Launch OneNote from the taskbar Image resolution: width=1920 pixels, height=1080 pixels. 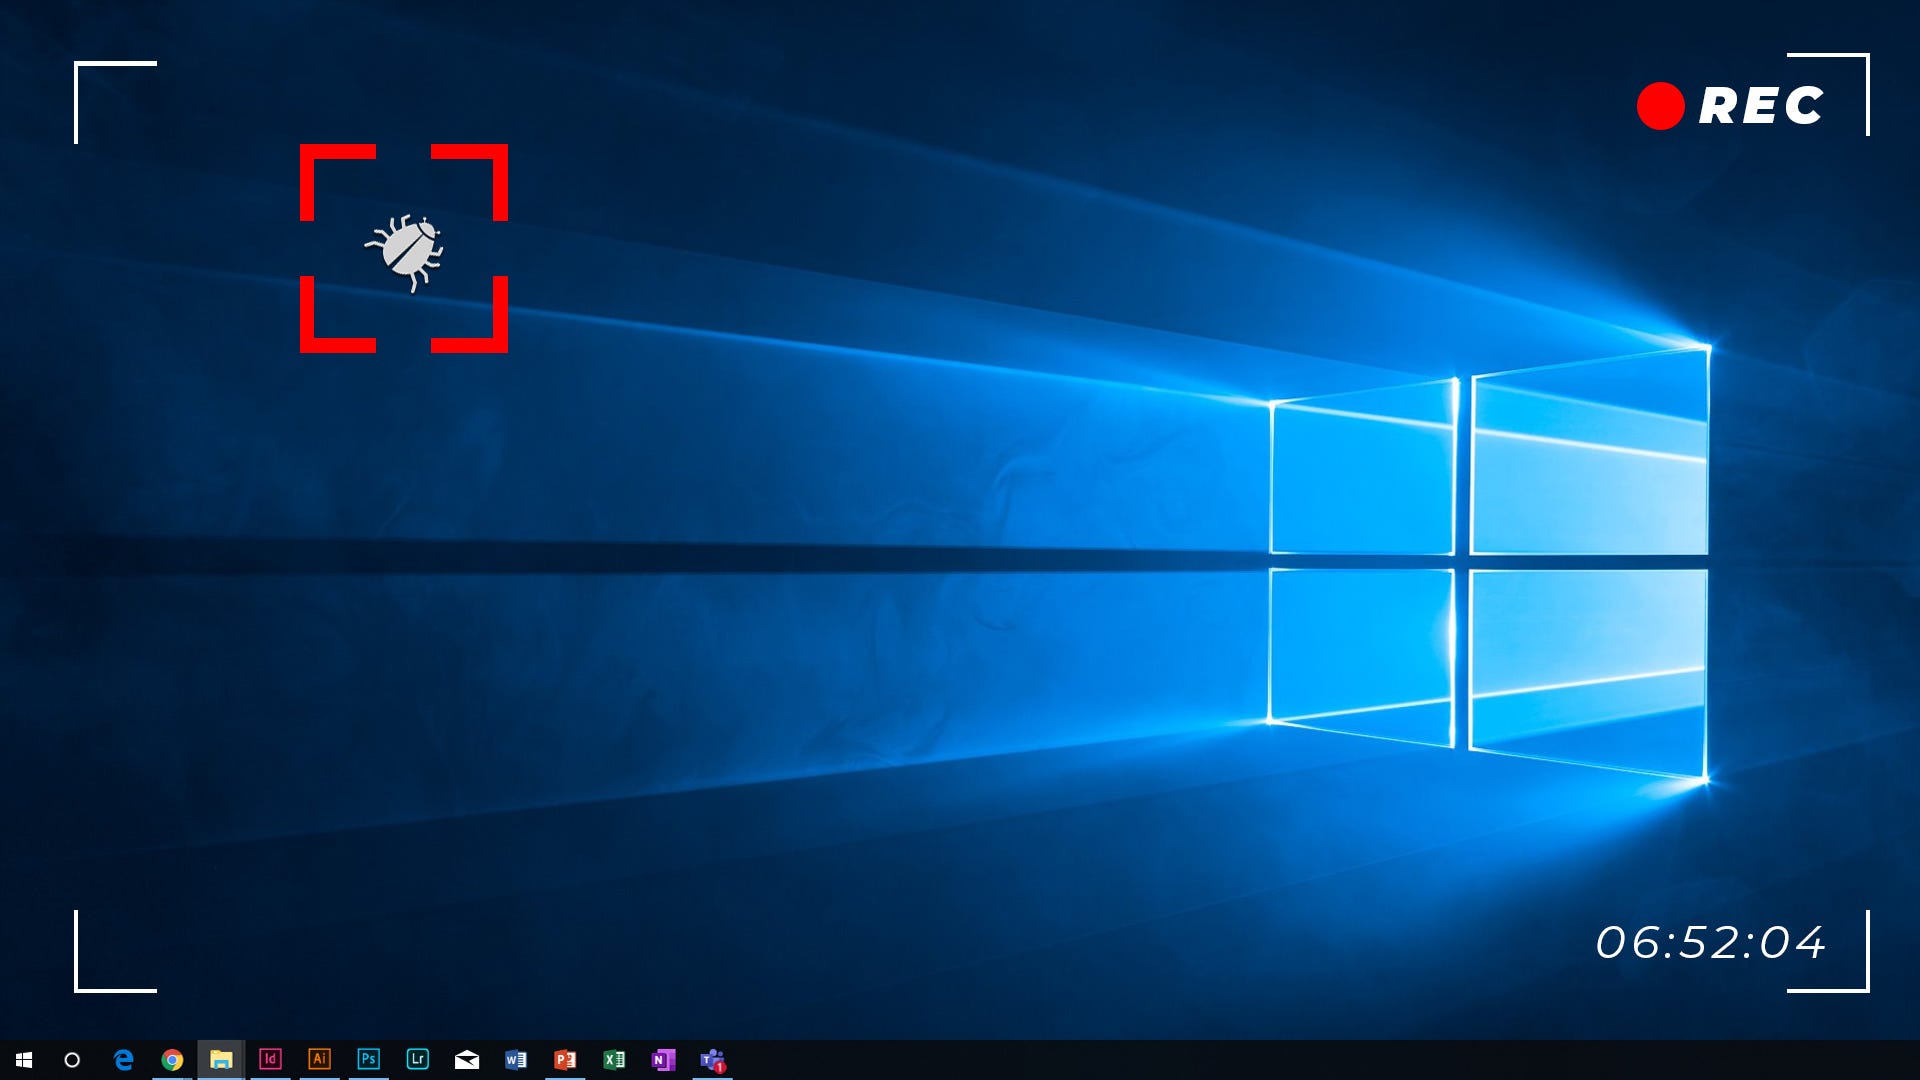663,1060
